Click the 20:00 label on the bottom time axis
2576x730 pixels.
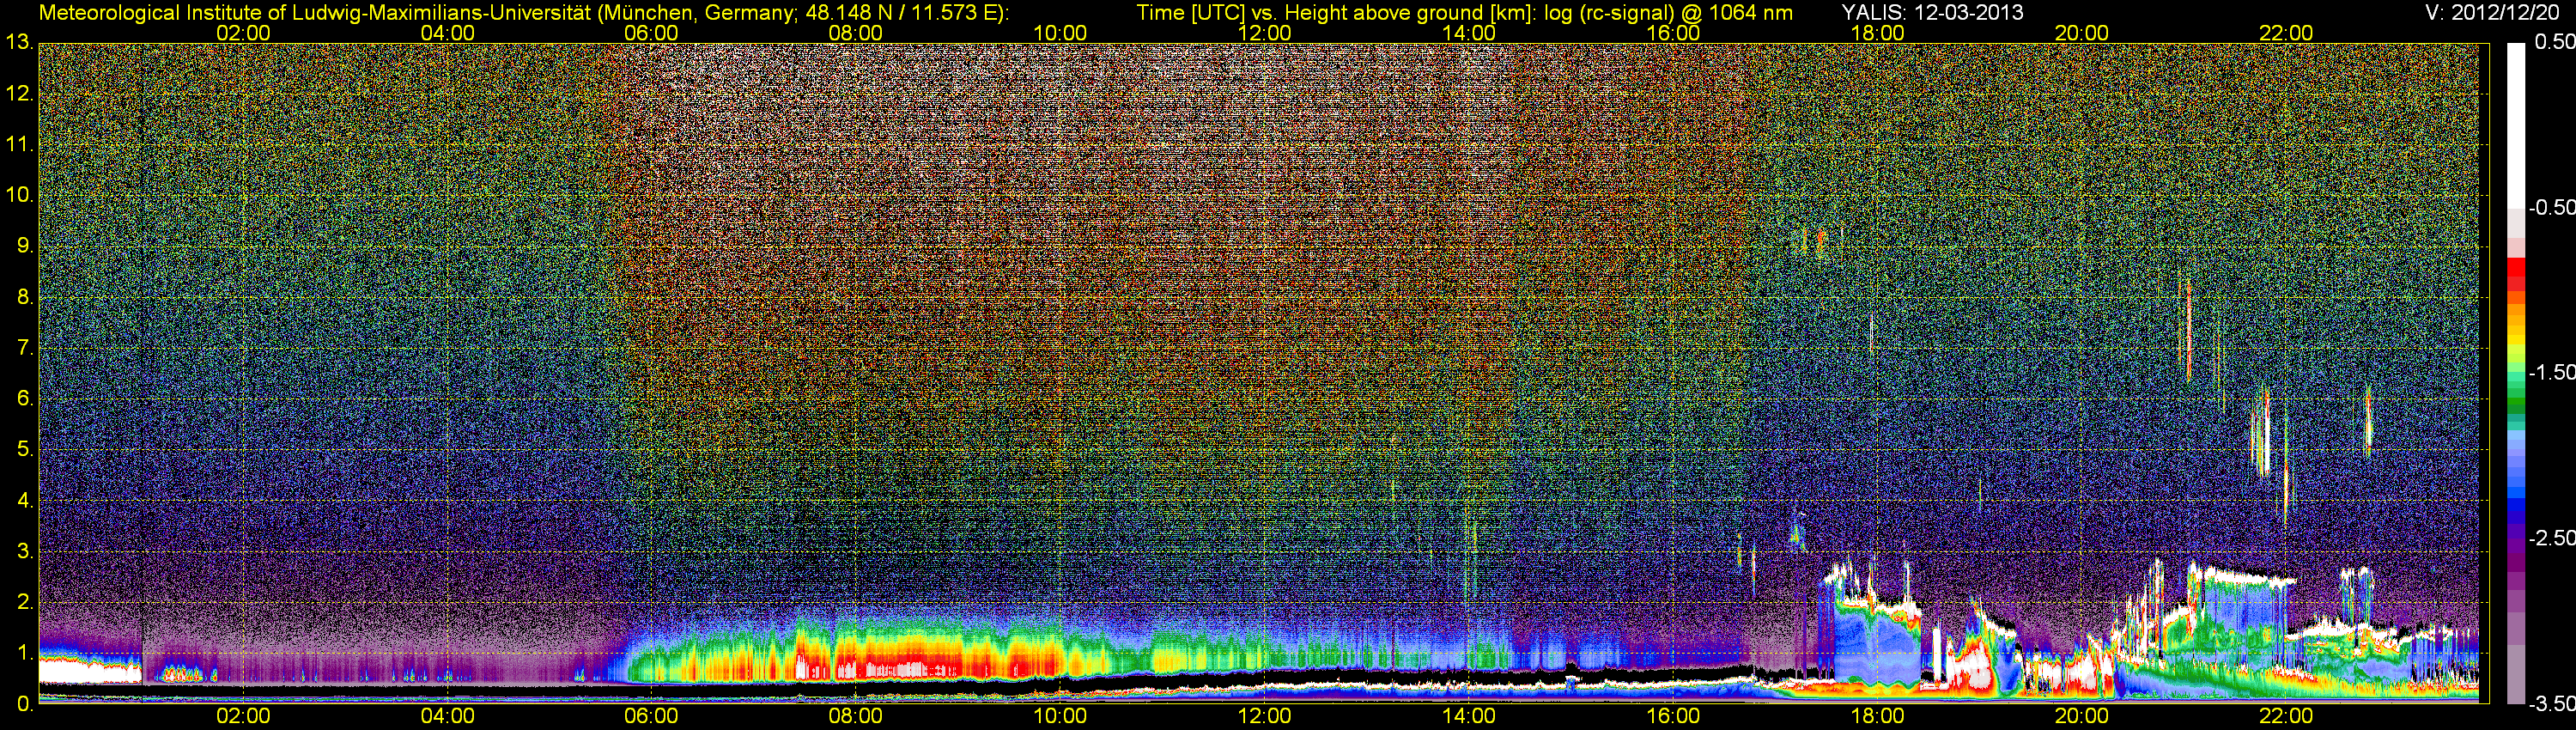tap(2082, 717)
